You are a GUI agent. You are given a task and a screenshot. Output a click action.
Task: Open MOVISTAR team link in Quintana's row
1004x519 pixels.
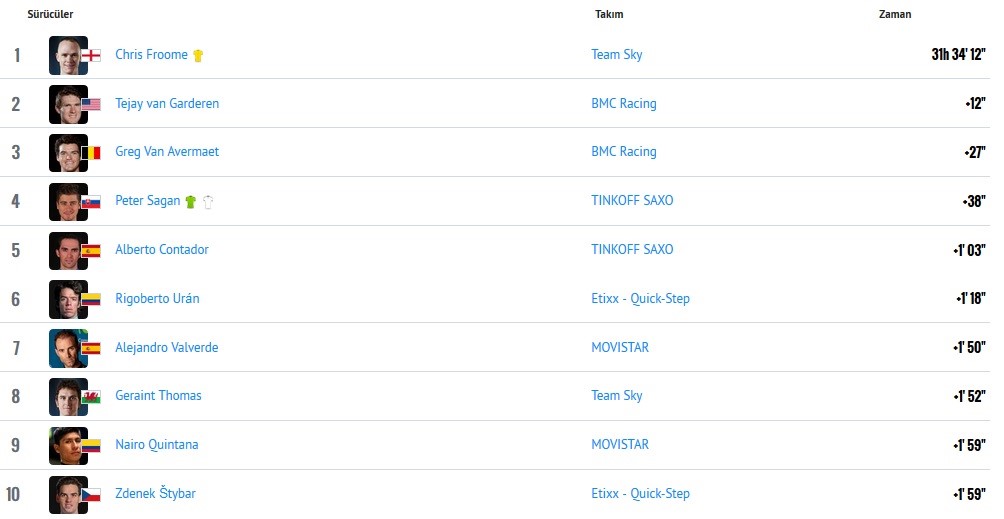(x=620, y=445)
